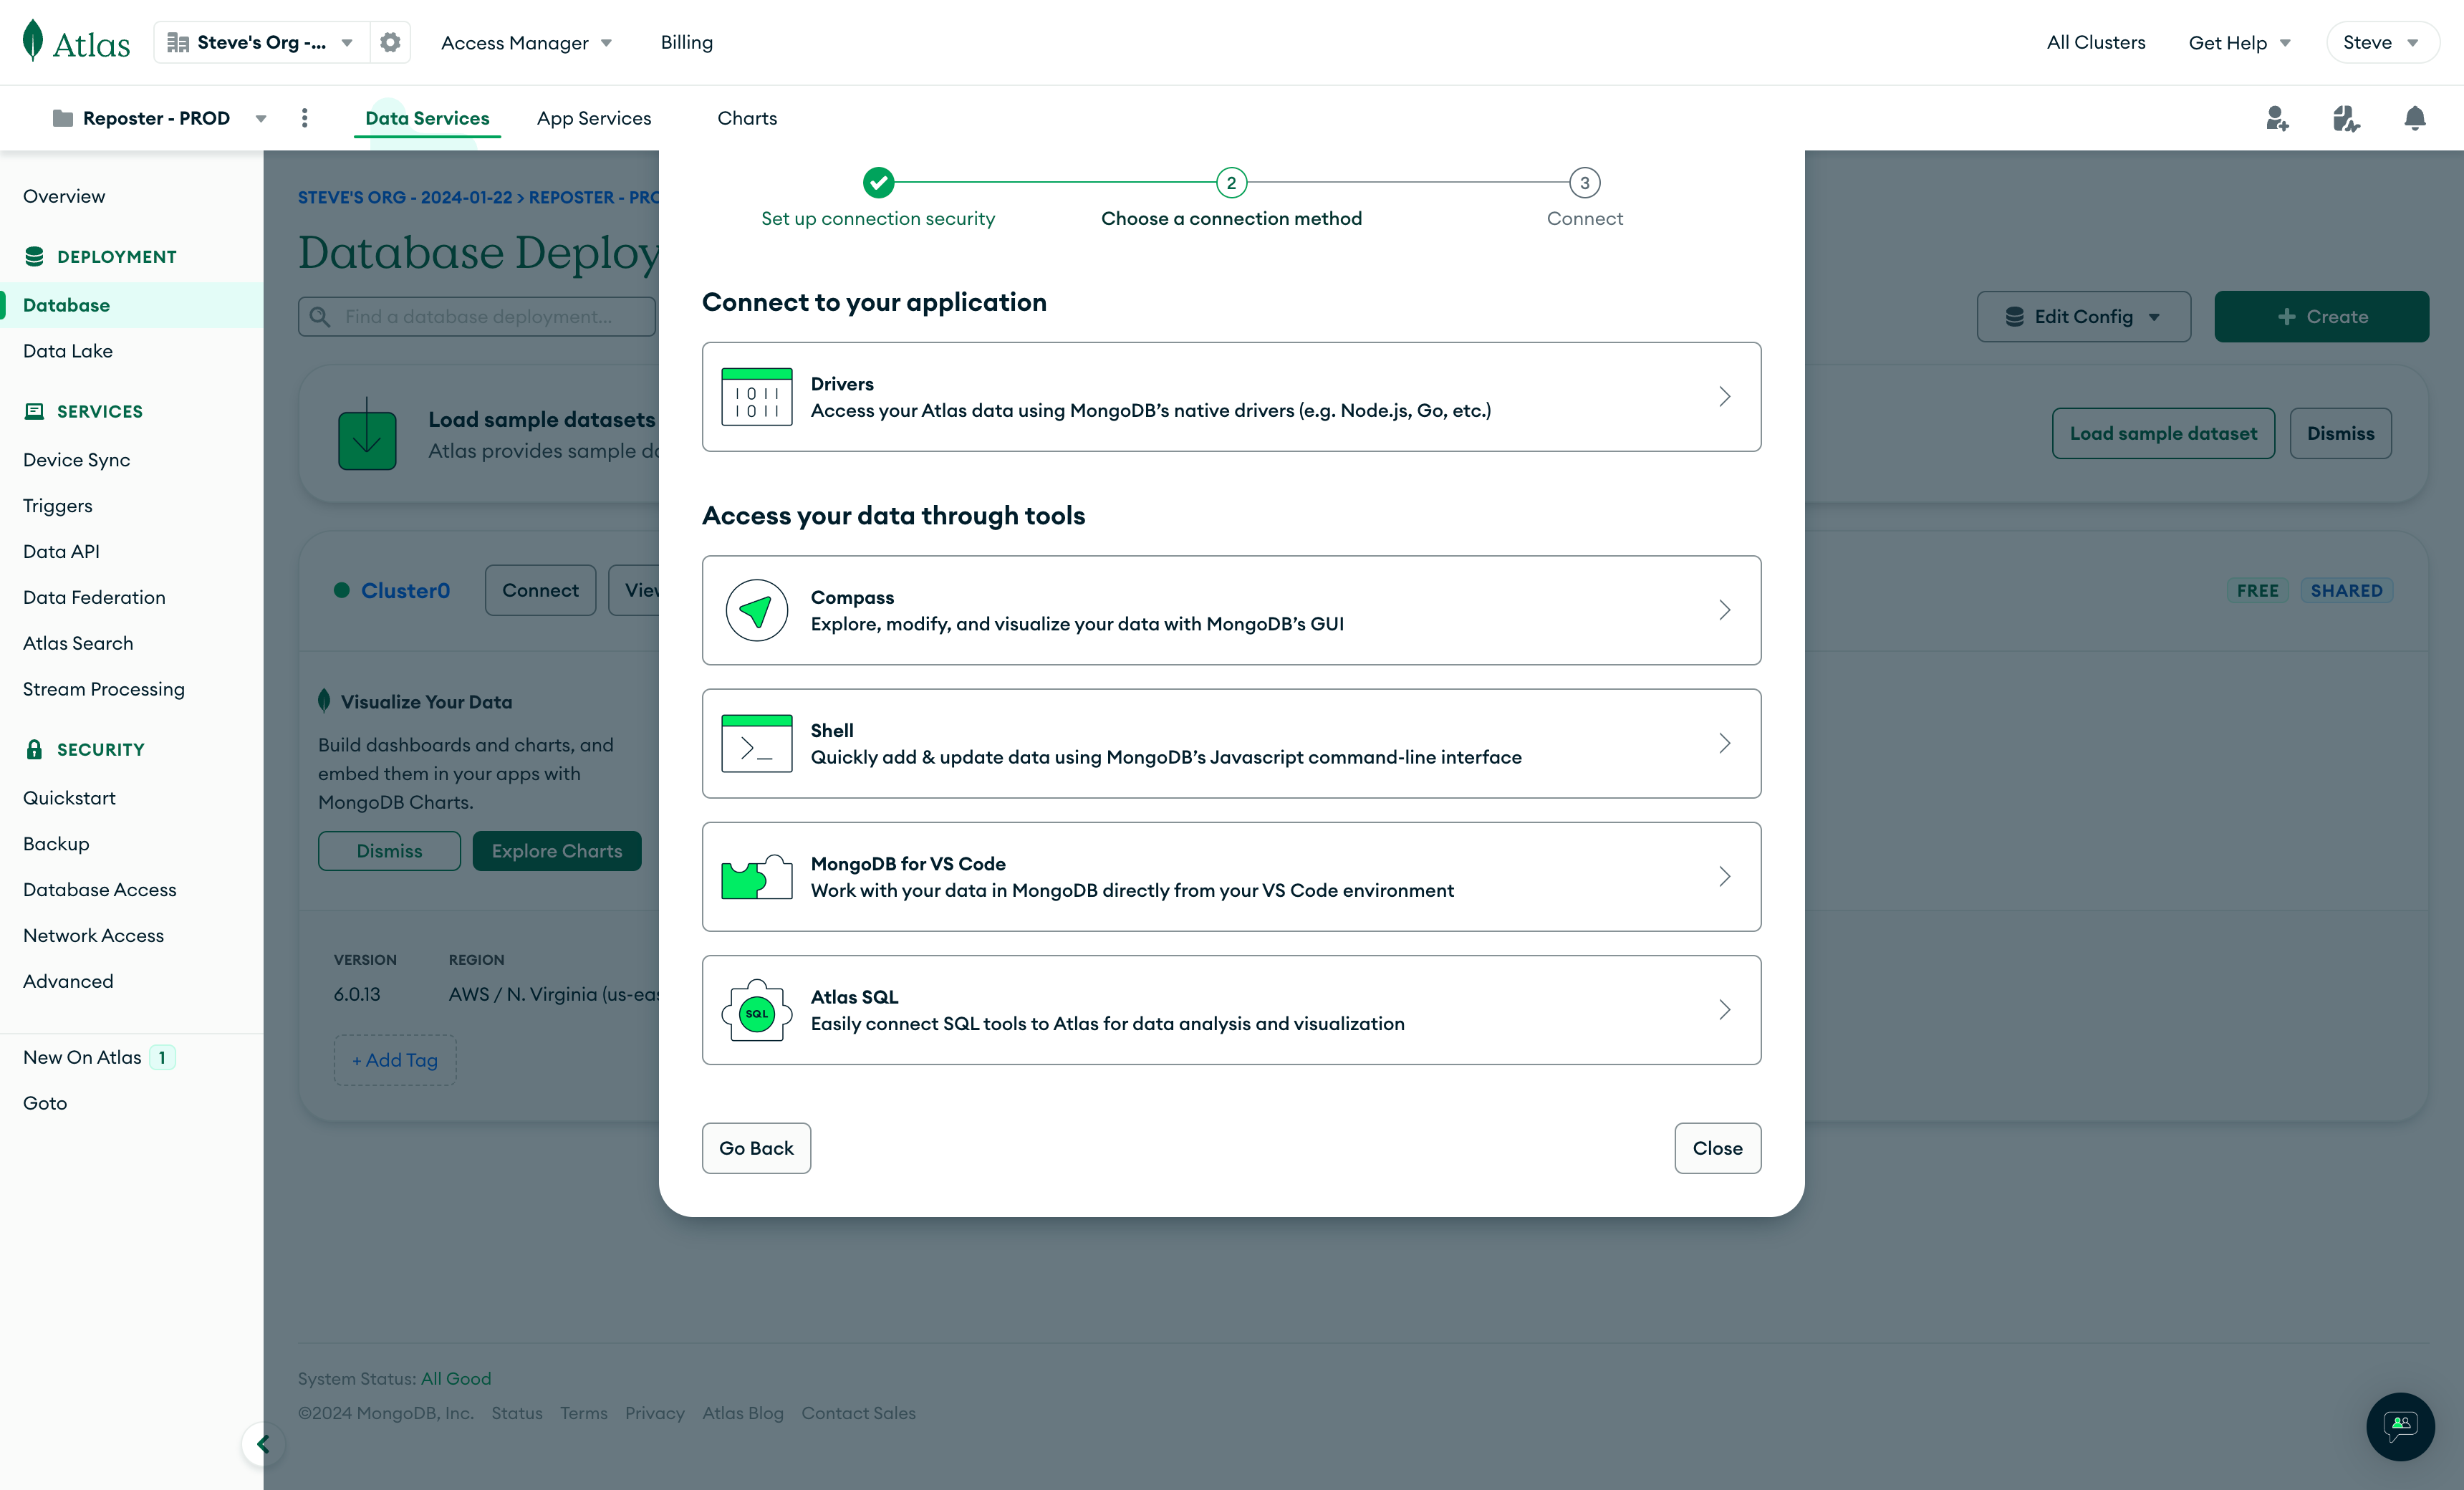This screenshot has width=2464, height=1490.
Task: Dismiss the Visualize Your Data card
Action: pos(389,851)
